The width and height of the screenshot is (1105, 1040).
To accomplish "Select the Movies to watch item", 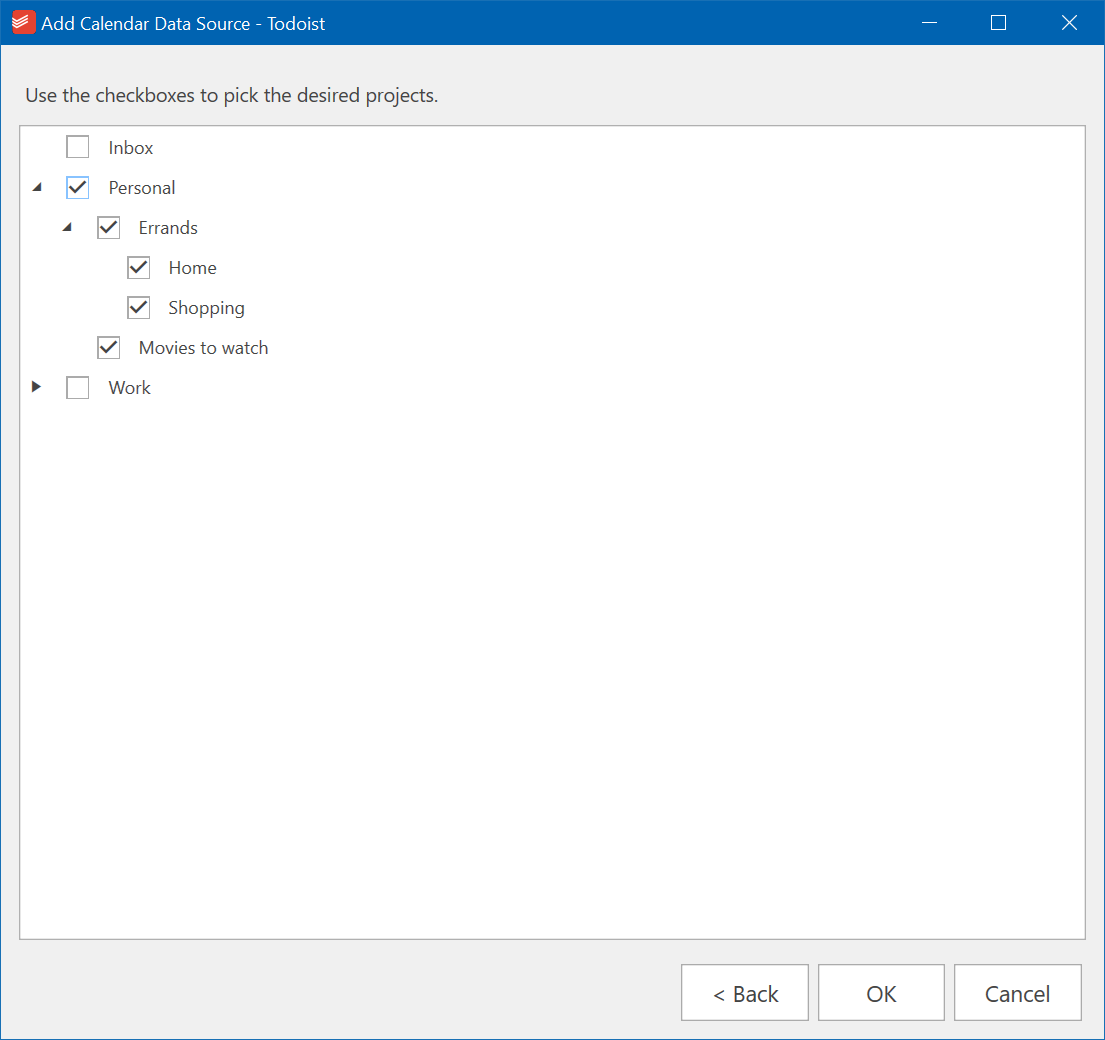I will coord(204,348).
